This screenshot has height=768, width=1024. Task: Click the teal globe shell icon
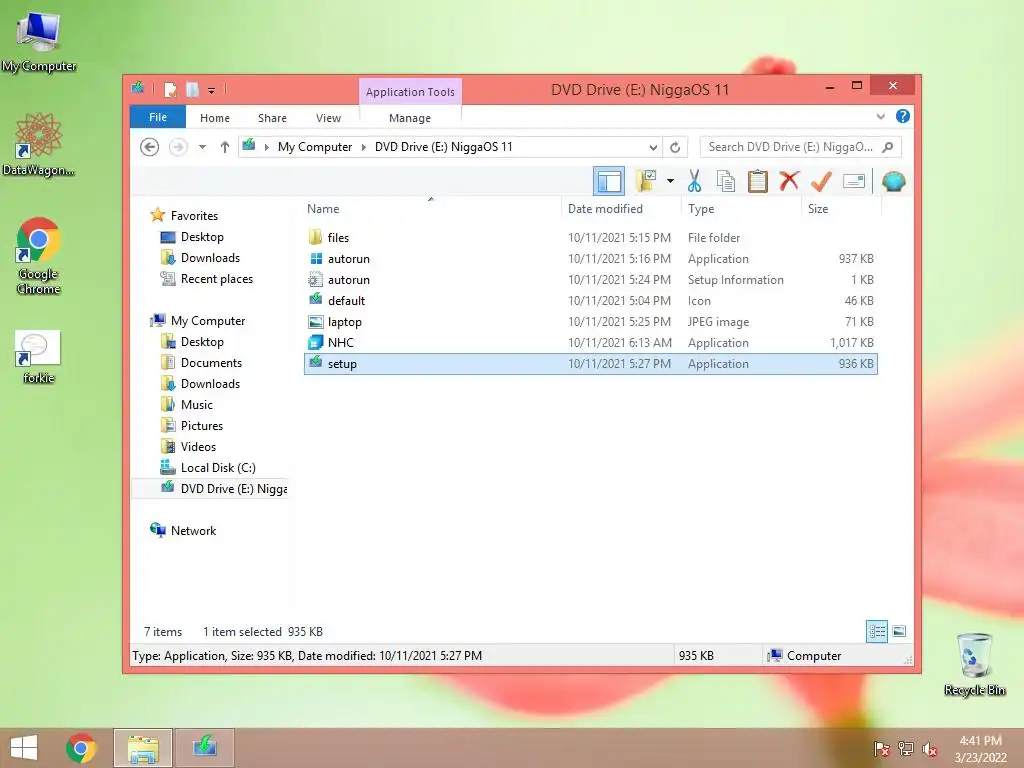(x=893, y=181)
